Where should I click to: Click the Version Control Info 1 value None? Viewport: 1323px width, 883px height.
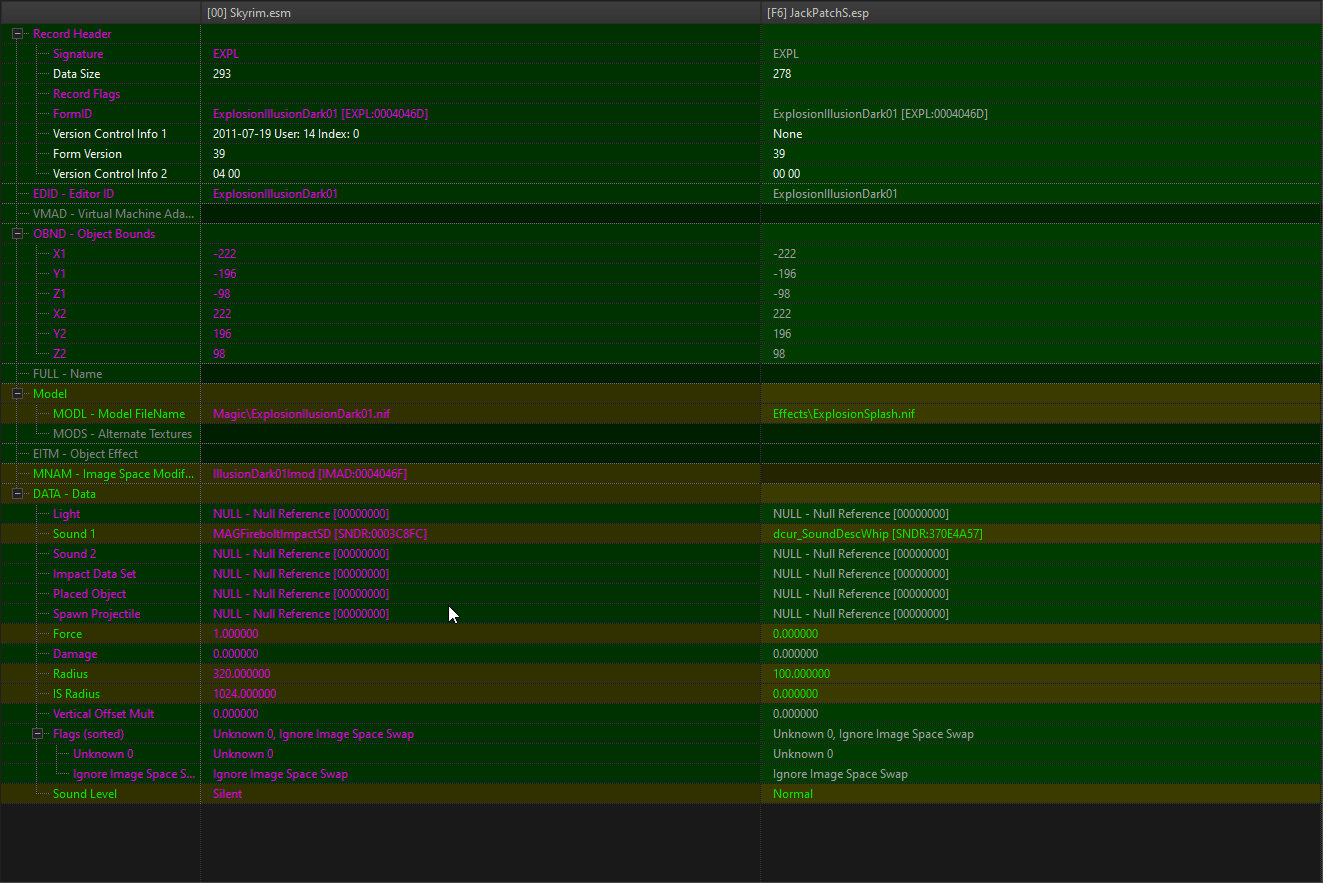pos(787,134)
